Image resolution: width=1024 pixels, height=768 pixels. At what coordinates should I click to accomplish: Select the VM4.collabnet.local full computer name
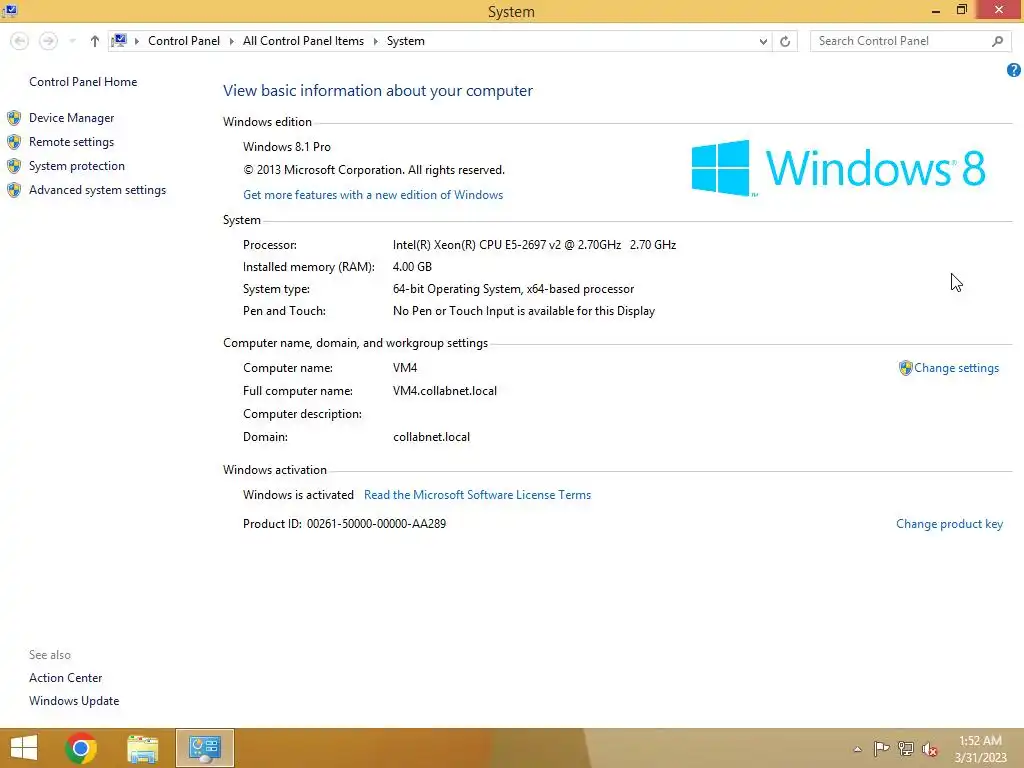pos(445,391)
